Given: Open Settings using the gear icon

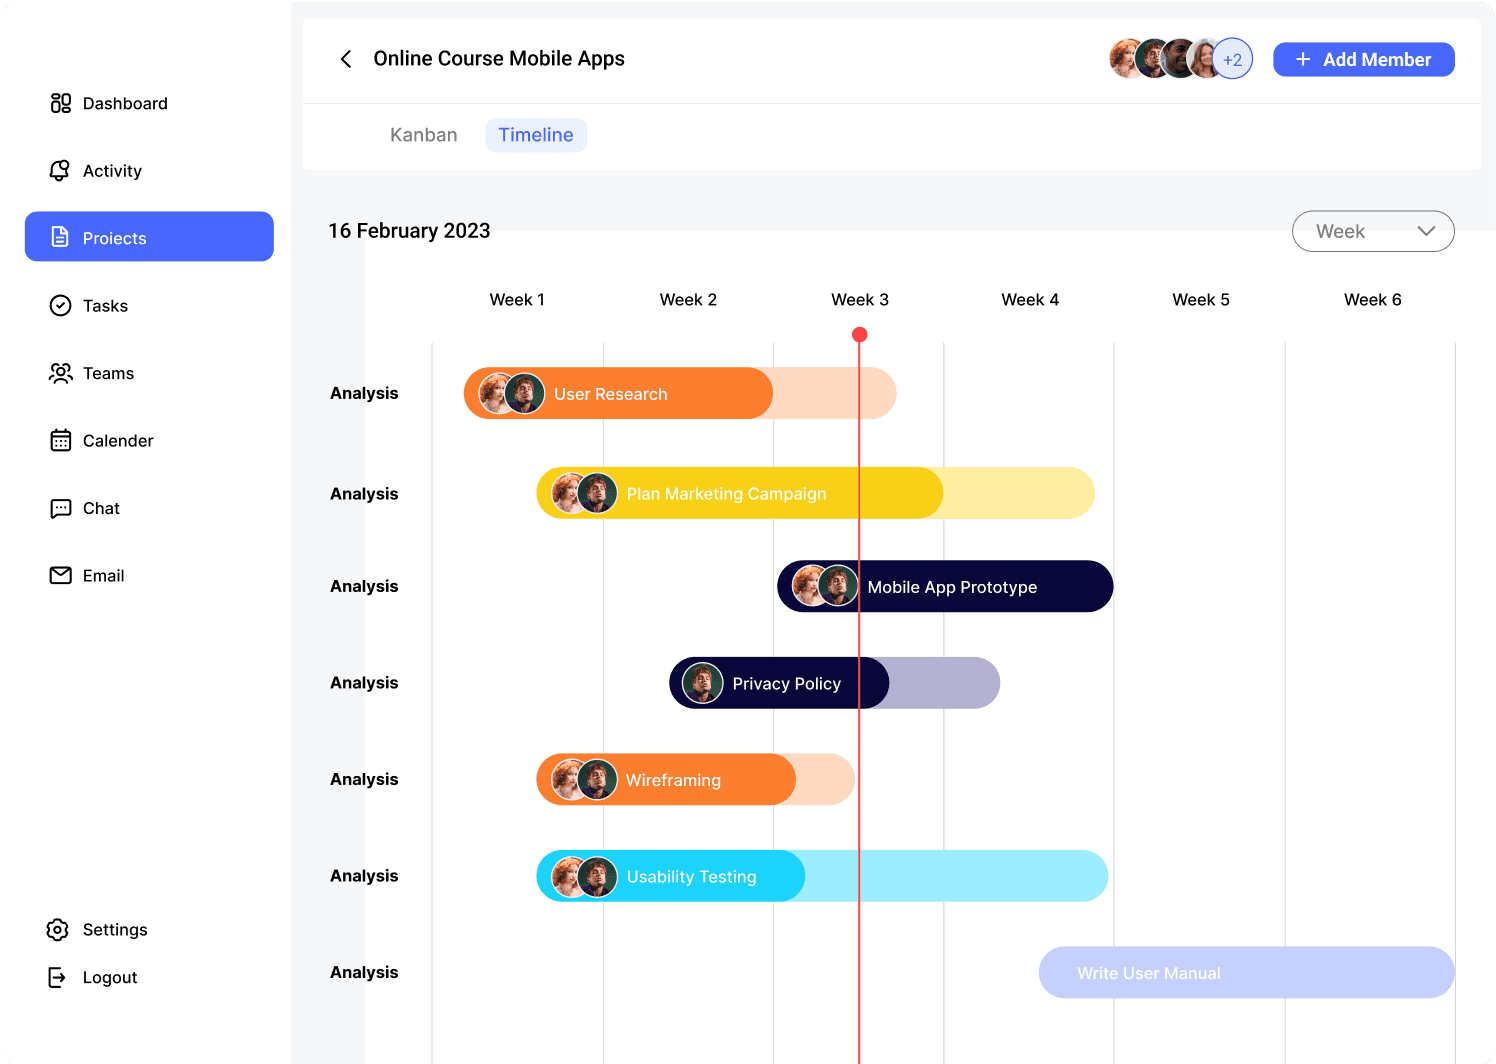Looking at the screenshot, I should [58, 930].
